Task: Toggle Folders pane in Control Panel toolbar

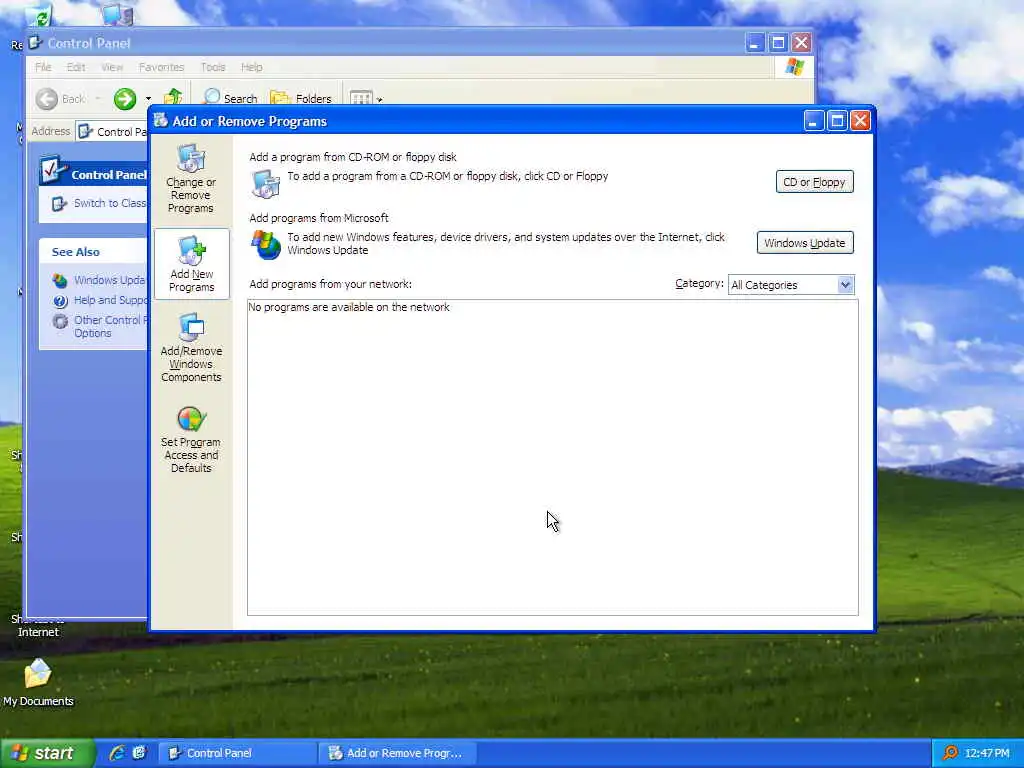Action: [x=301, y=98]
